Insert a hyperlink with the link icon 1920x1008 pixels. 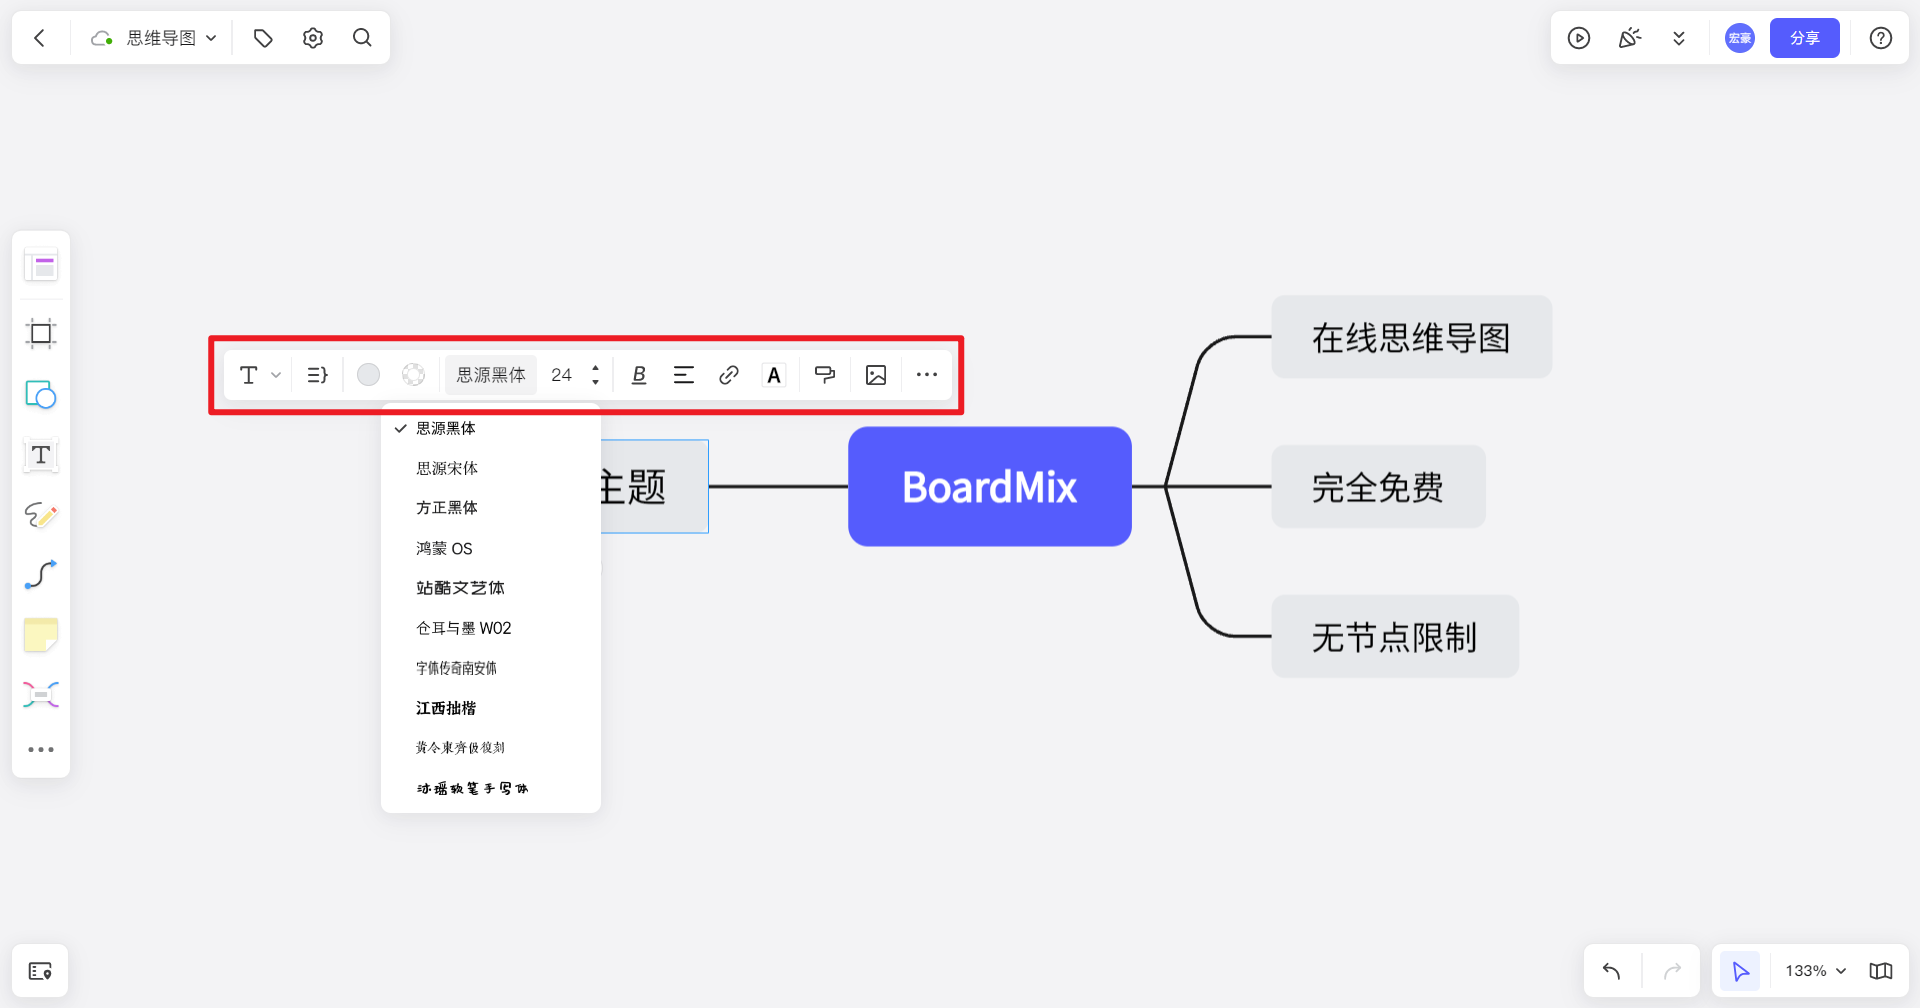point(729,375)
